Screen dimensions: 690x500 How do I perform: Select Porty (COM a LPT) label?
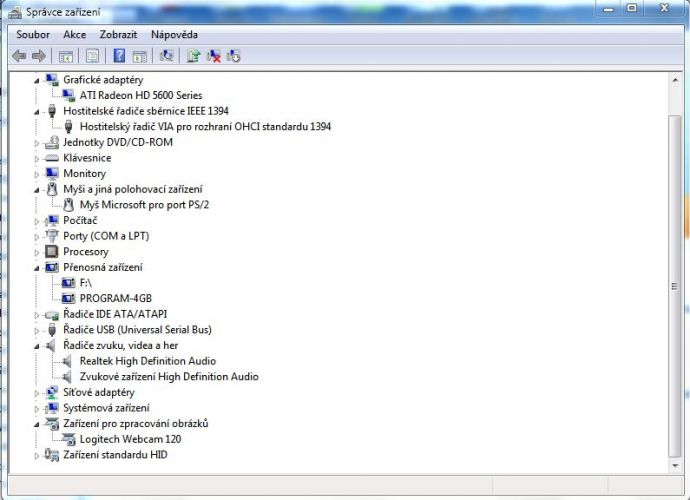[106, 236]
